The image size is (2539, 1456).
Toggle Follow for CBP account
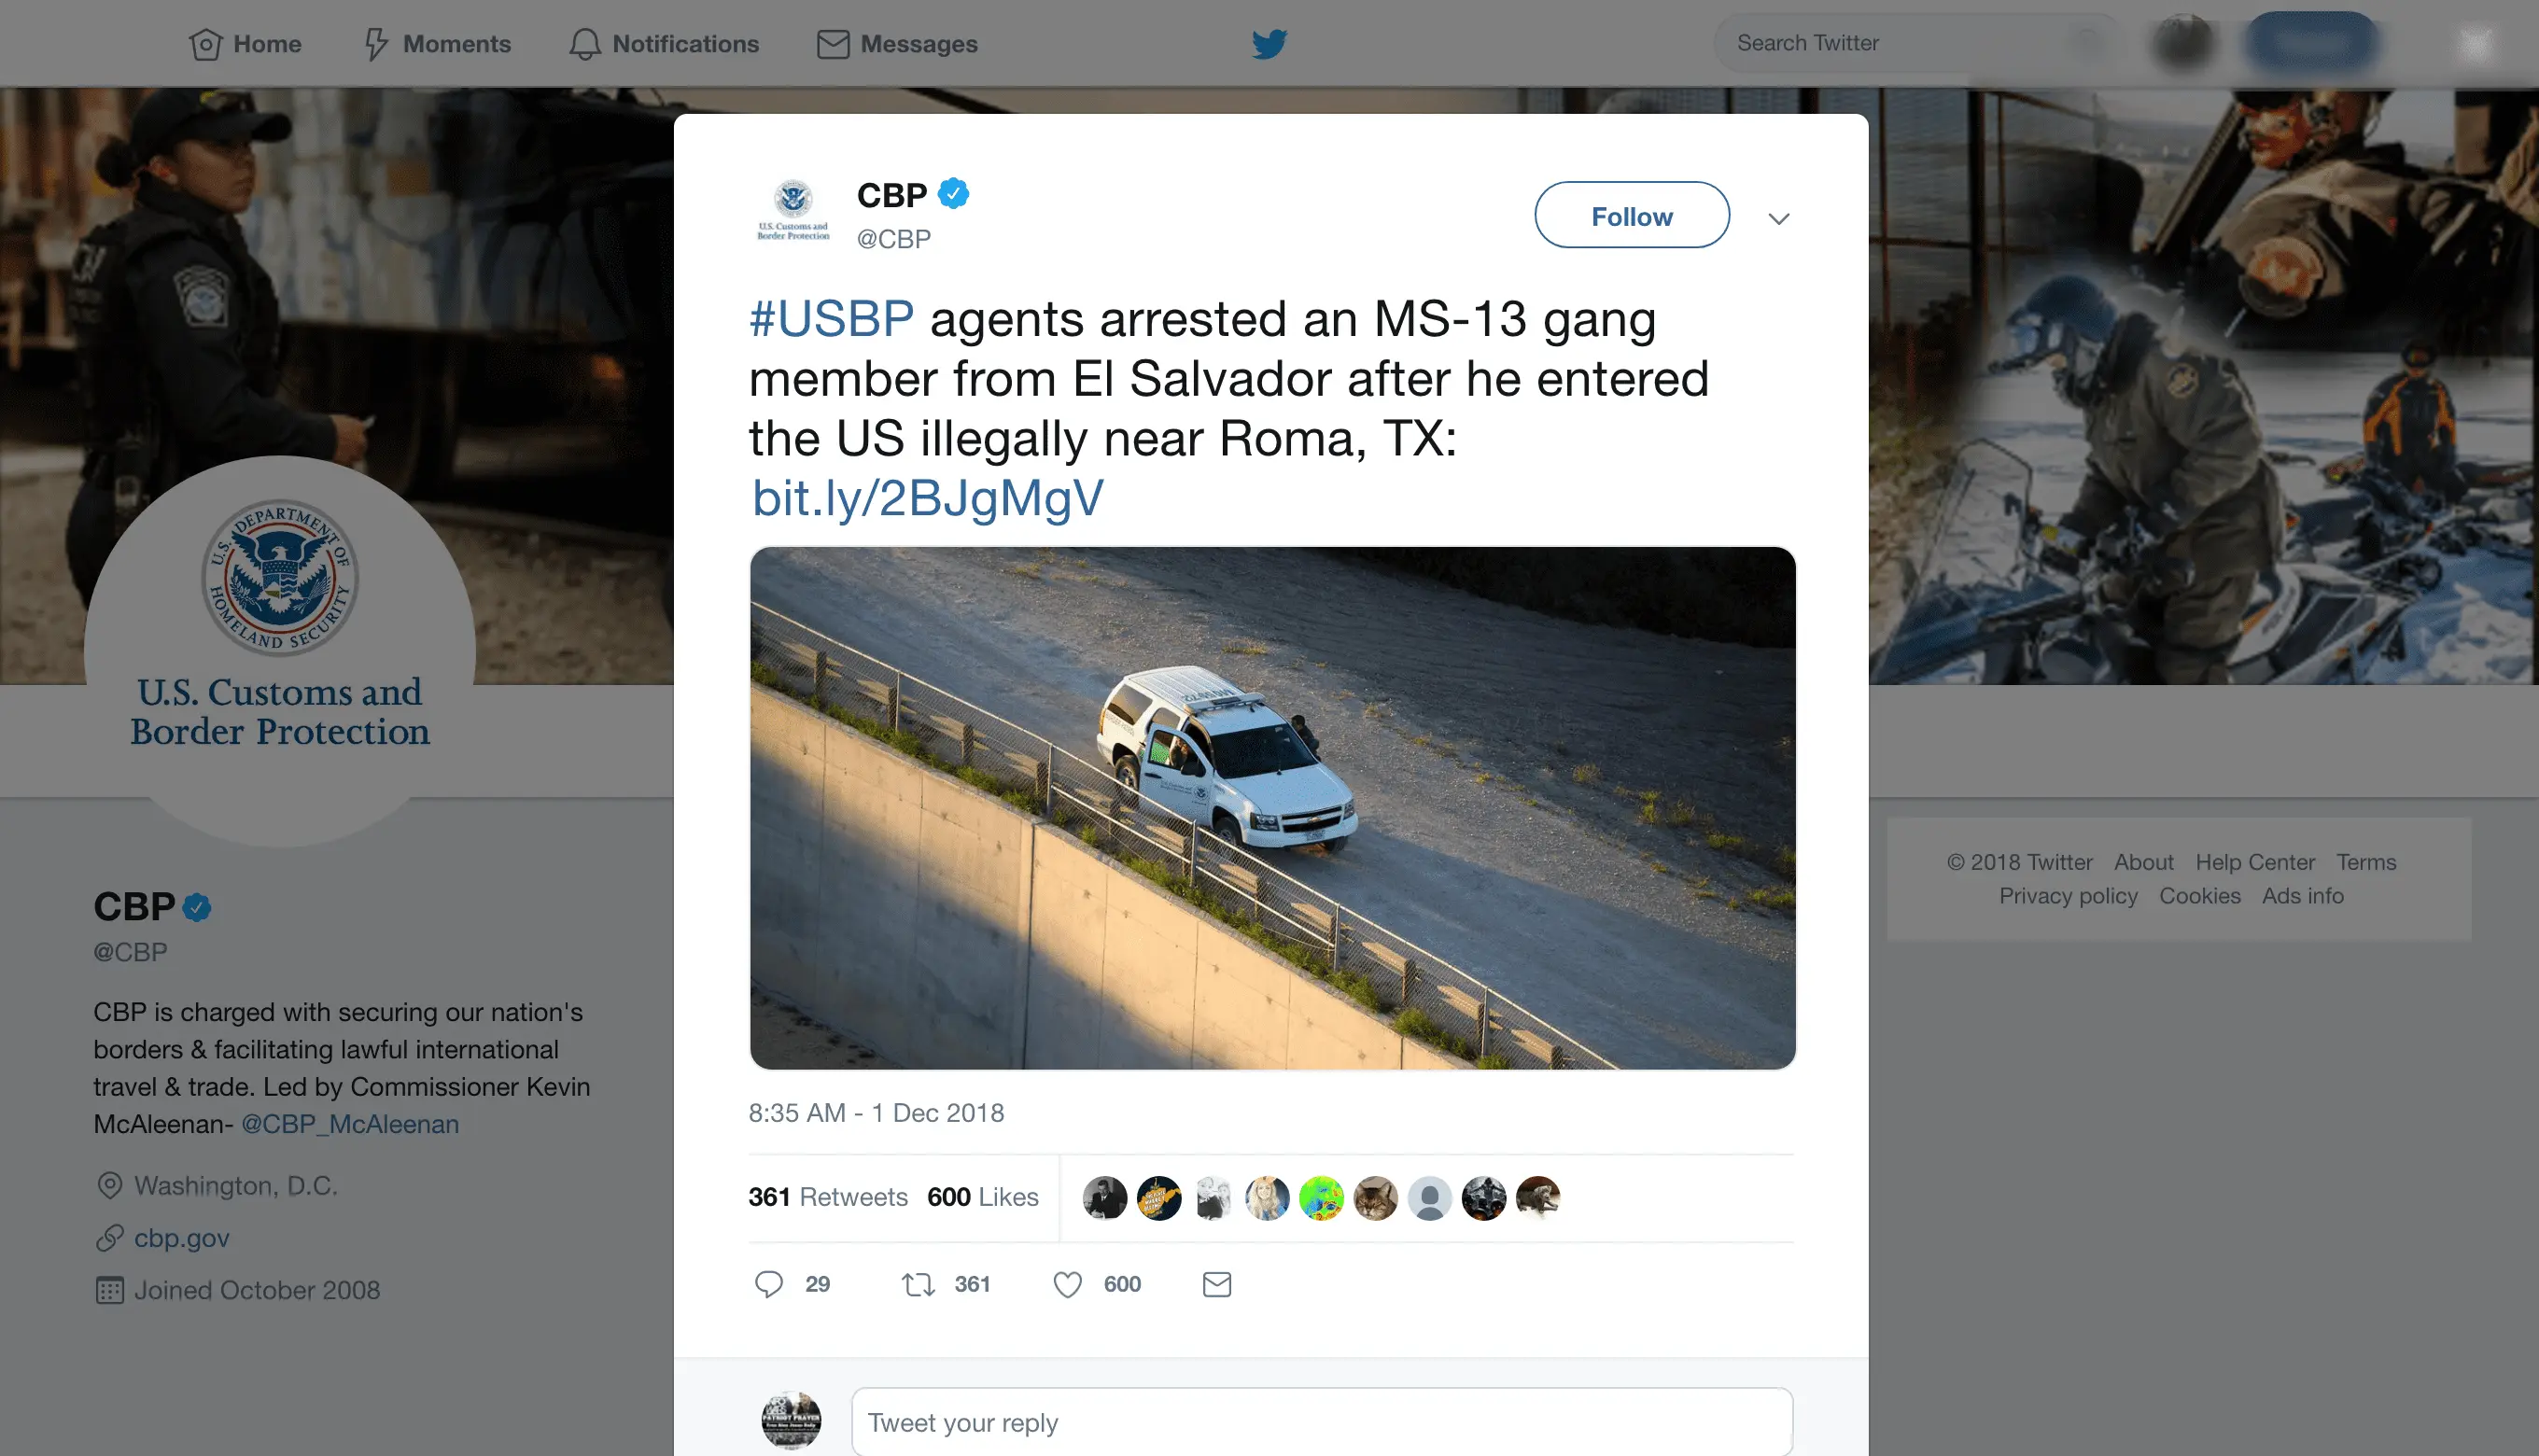1632,215
